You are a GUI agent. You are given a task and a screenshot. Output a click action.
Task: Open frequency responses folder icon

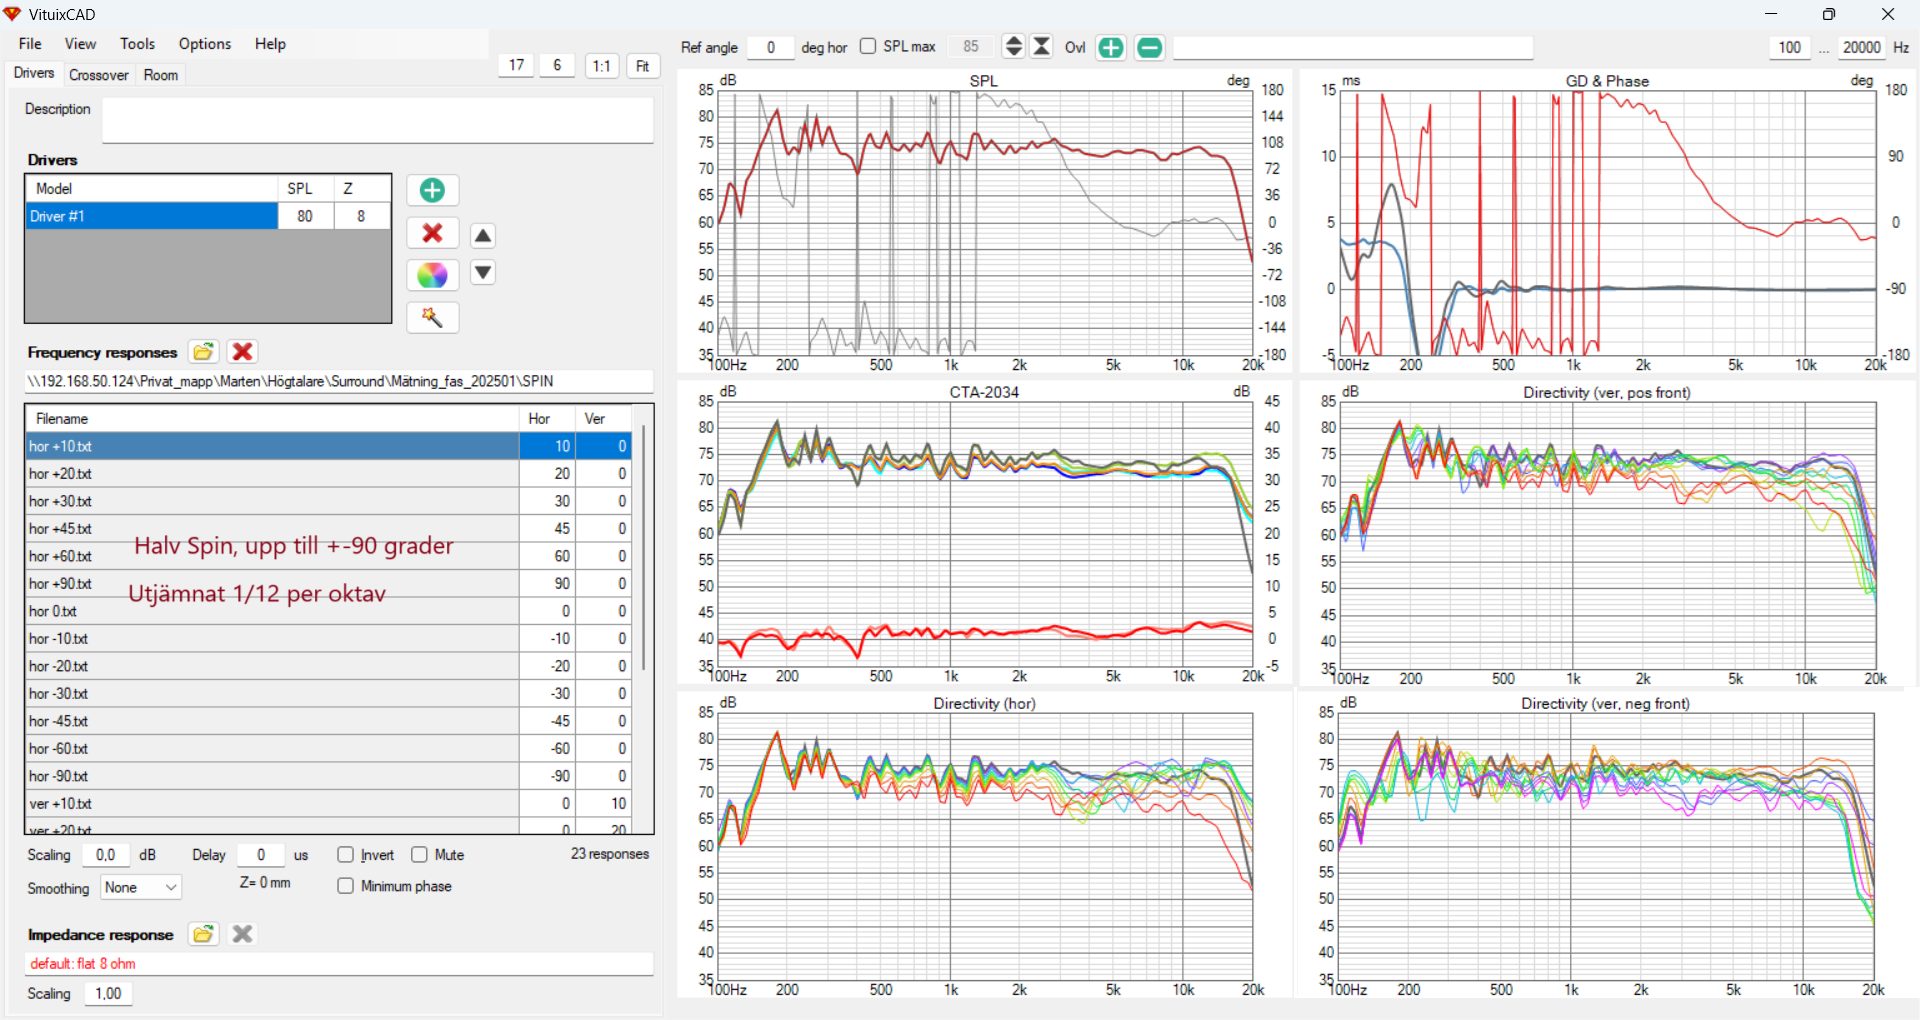(x=203, y=351)
